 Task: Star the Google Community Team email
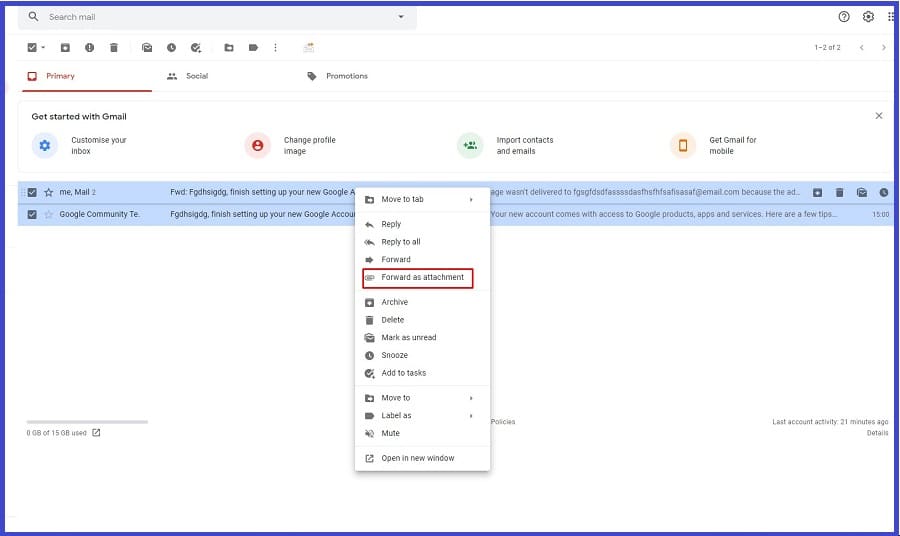(x=49, y=214)
